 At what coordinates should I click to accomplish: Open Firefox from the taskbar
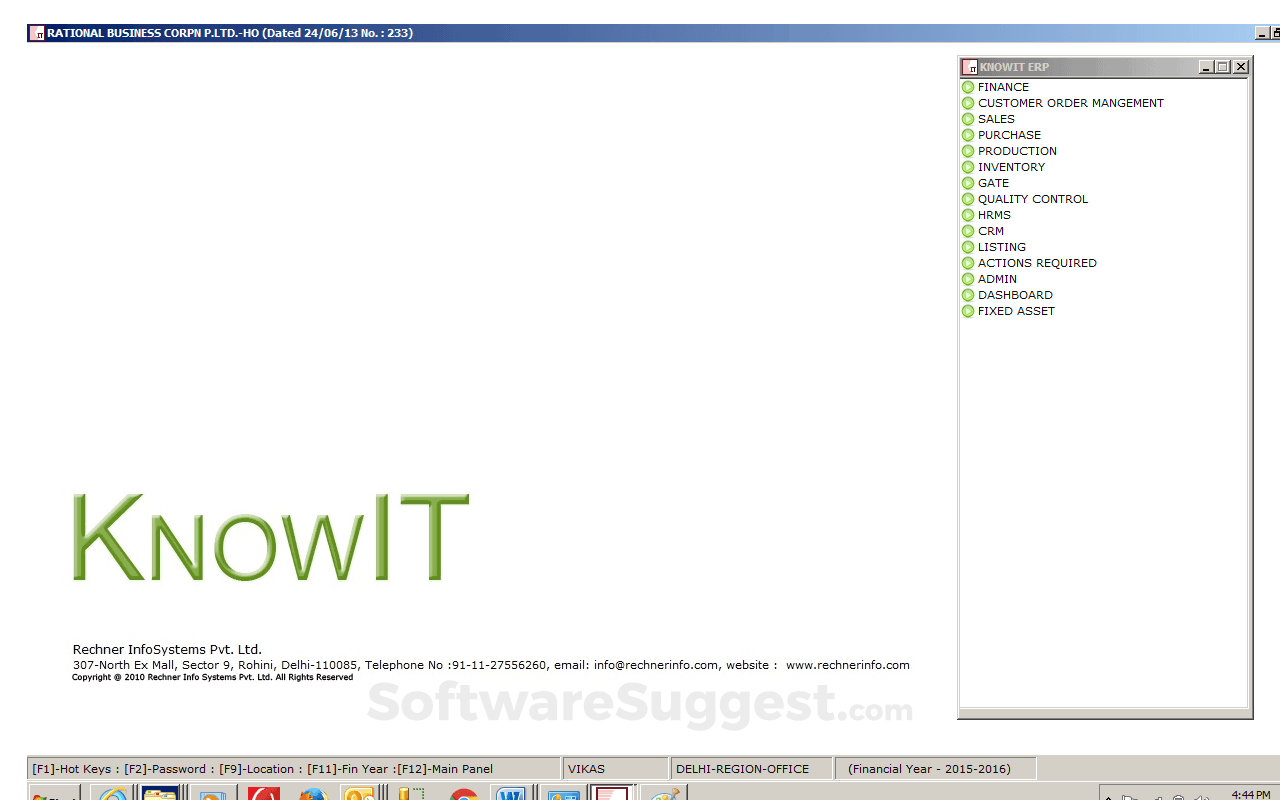(x=312, y=795)
